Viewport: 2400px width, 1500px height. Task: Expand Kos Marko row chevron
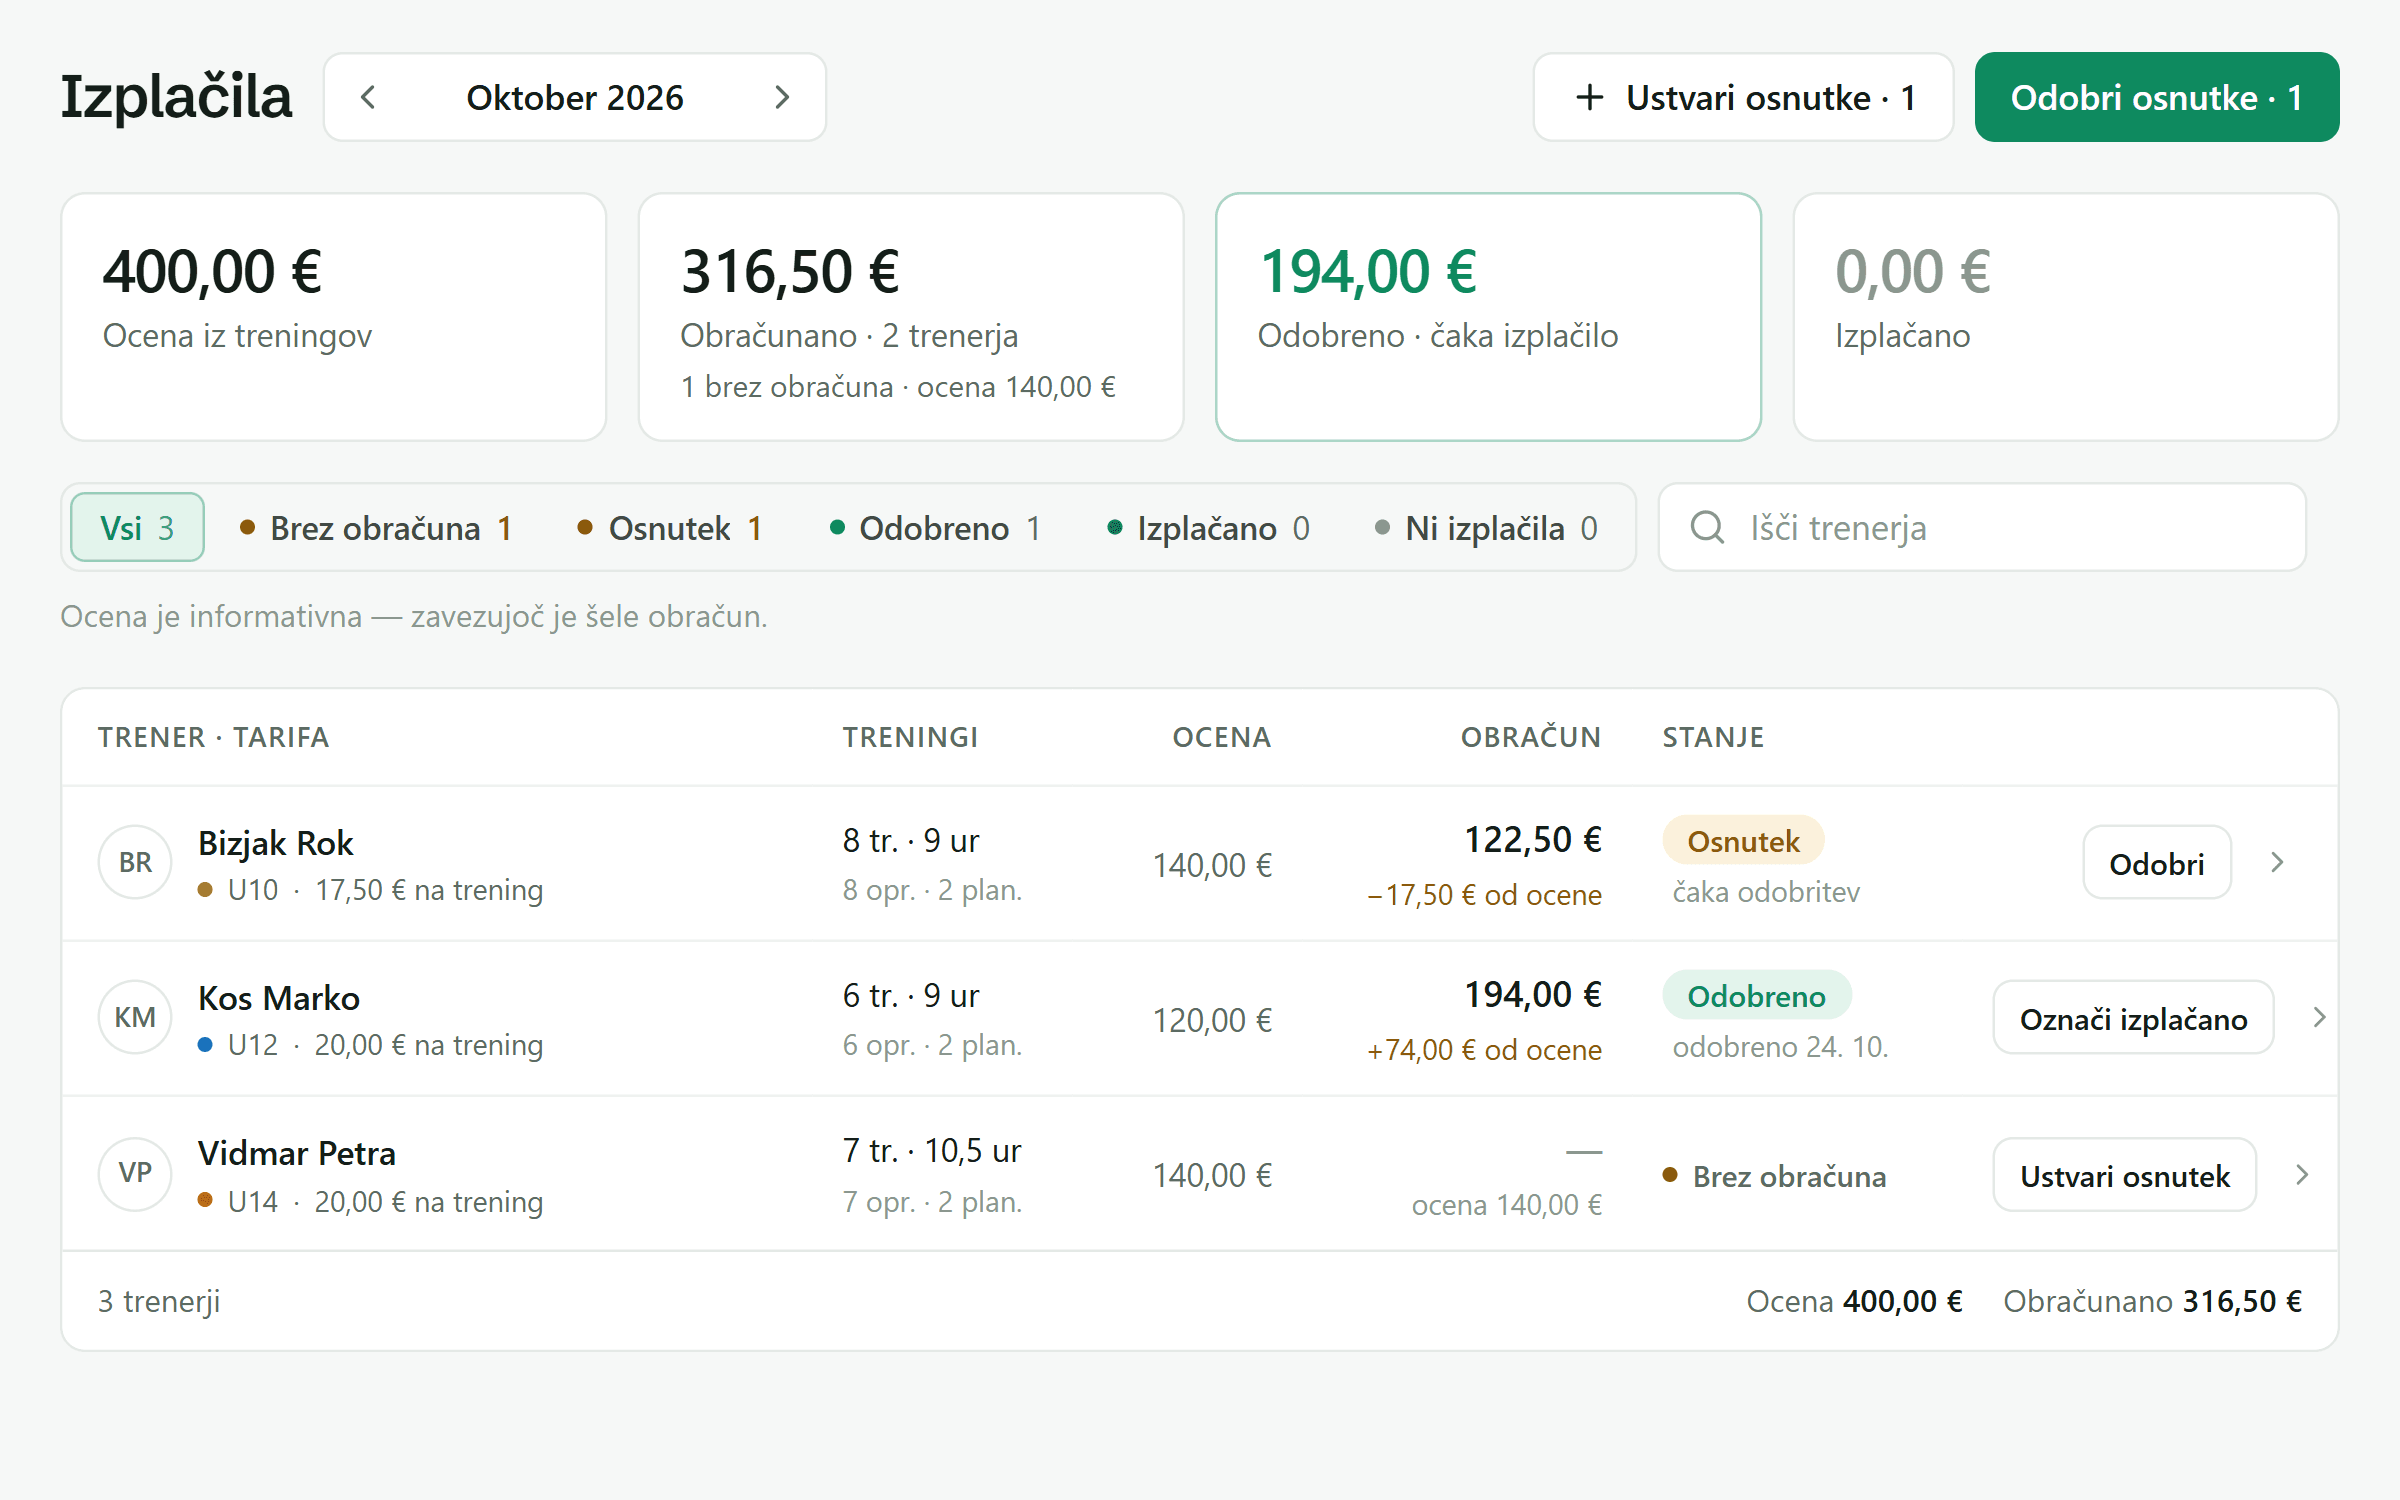click(x=2319, y=1017)
